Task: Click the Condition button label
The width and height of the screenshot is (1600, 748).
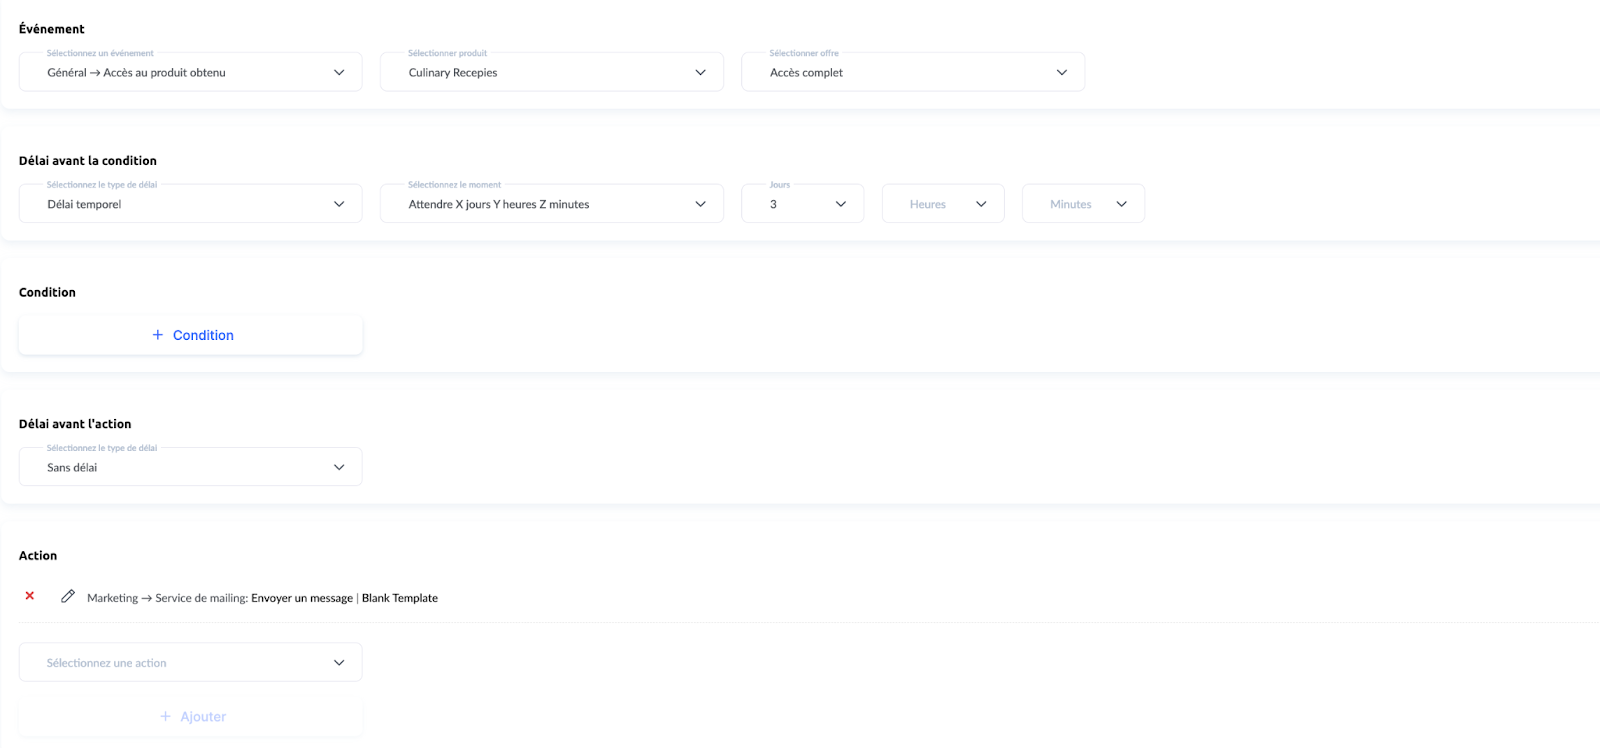Action: click(203, 336)
